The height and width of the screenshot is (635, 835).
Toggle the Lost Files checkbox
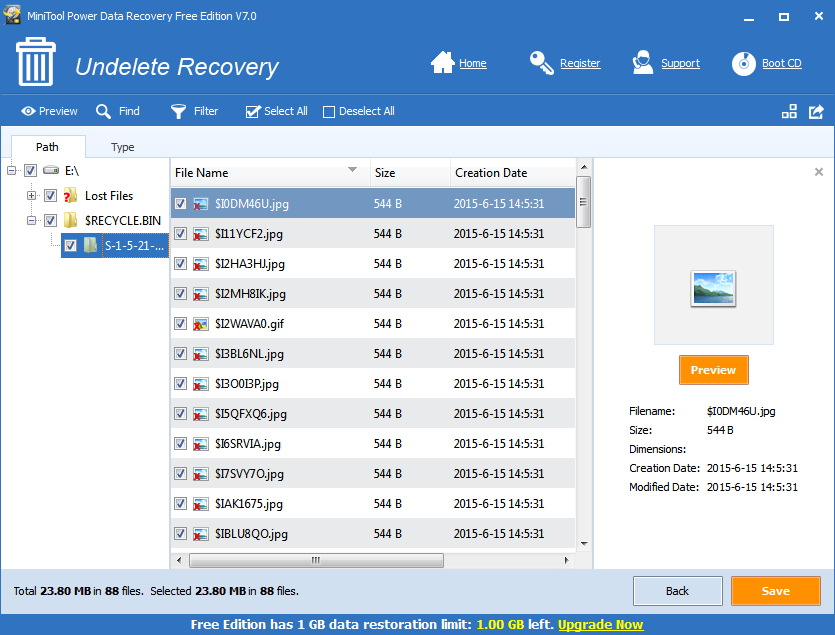click(50, 196)
